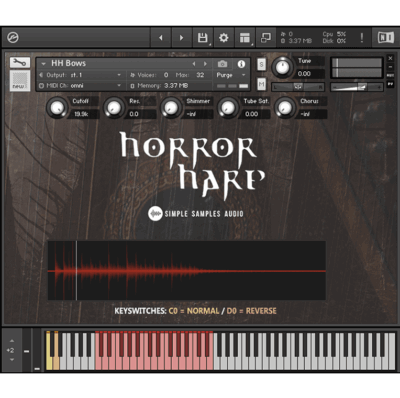Open the gear settings options
This screenshot has width=400, height=398.
pyautogui.click(x=224, y=38)
